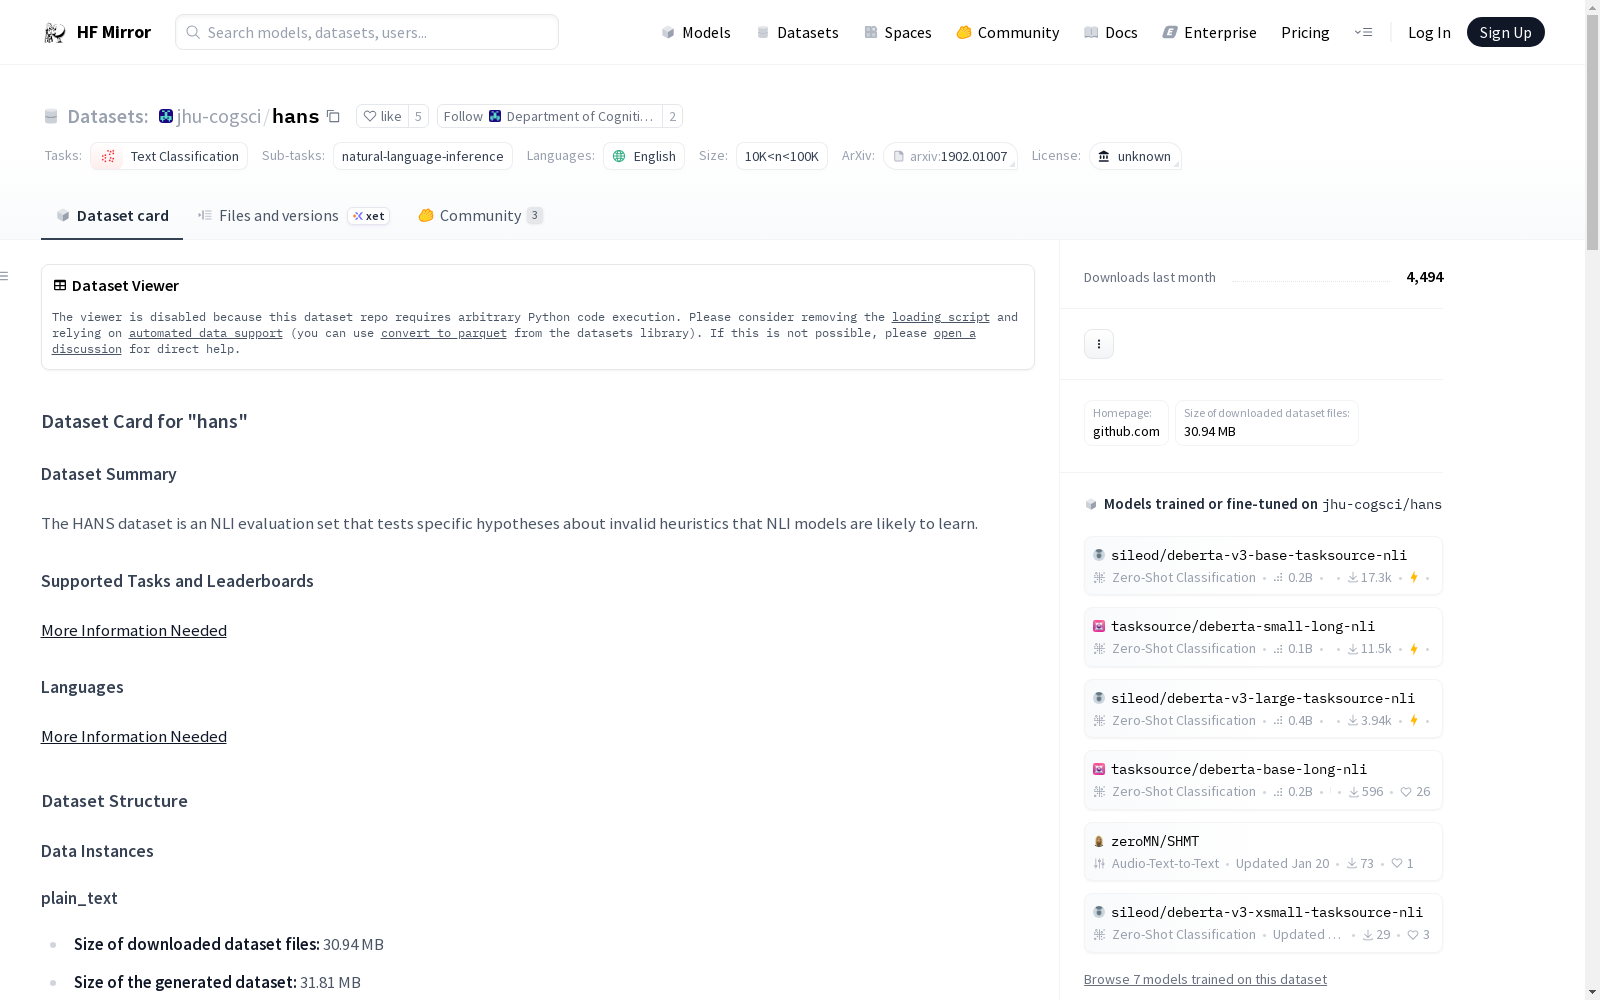Browse 7 models trained on this dataset
This screenshot has height=1000, width=1600.
coord(1205,980)
